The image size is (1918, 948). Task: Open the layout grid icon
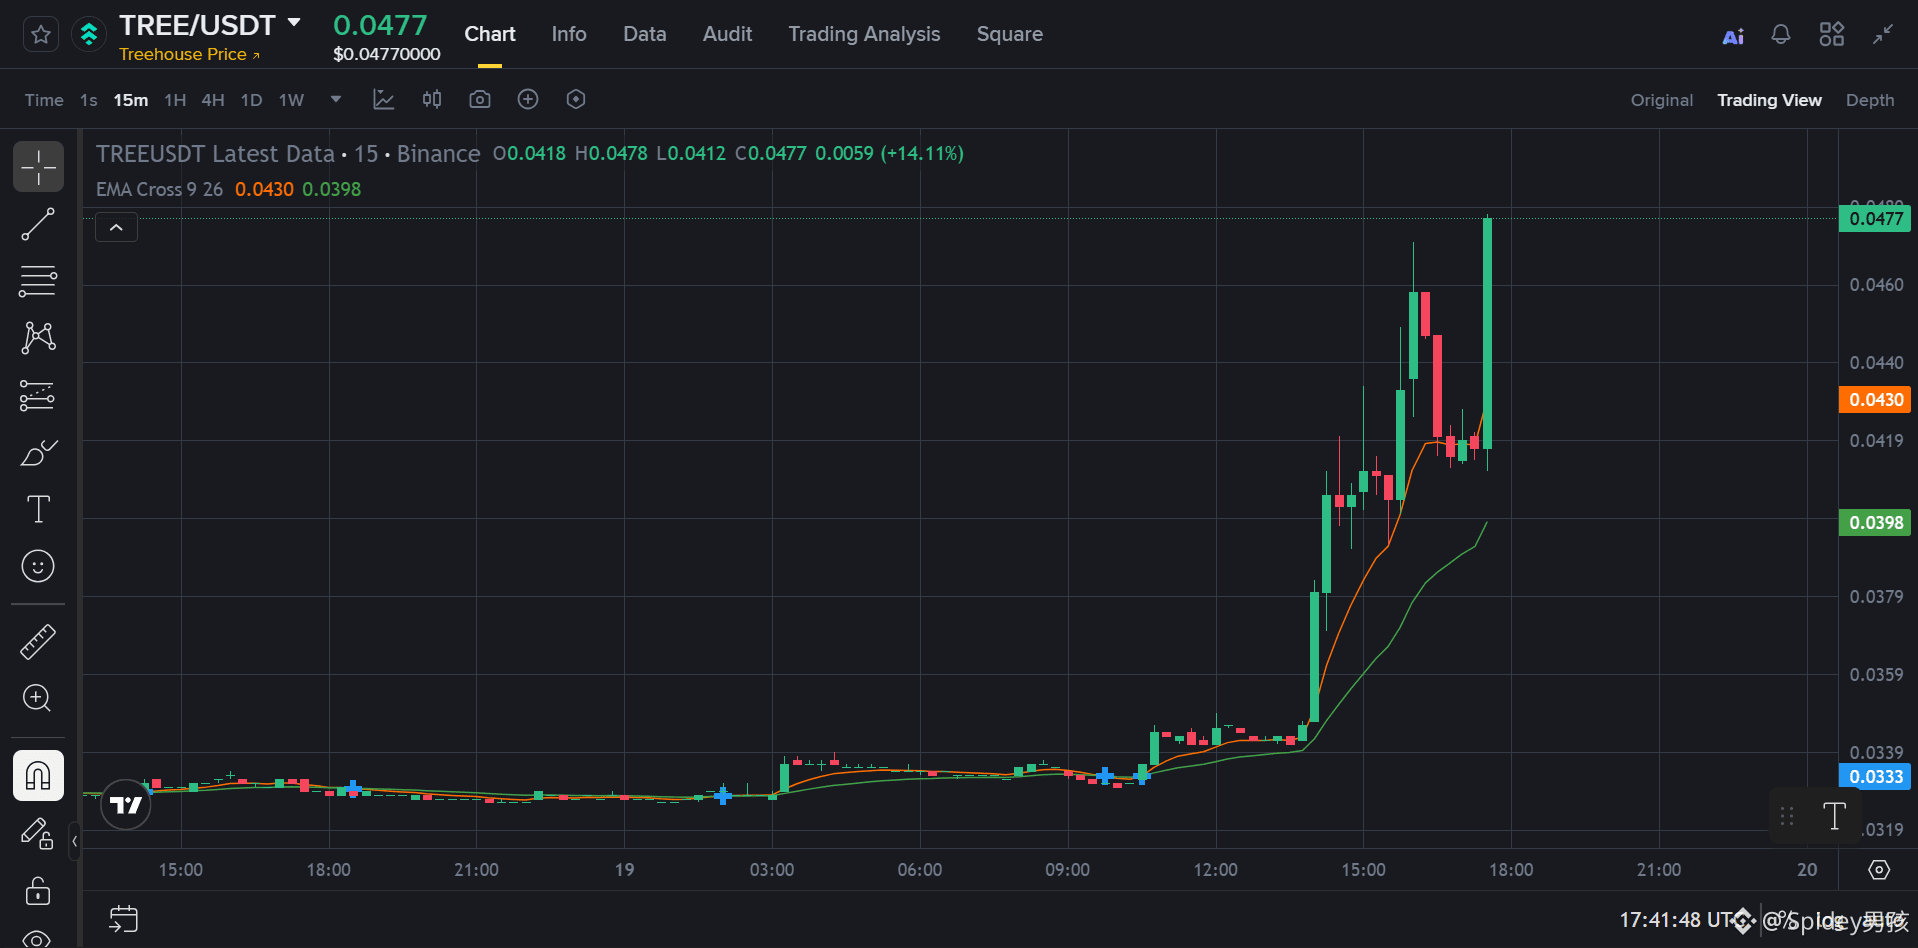click(1832, 35)
